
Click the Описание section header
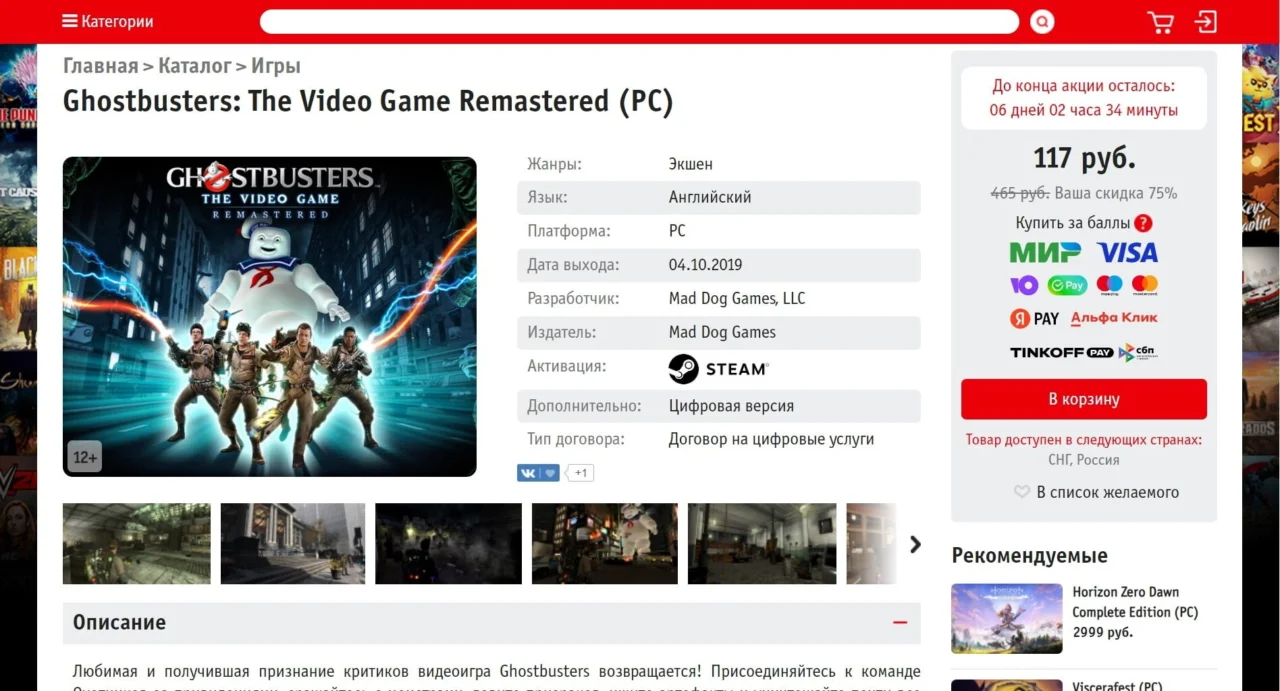(x=492, y=622)
